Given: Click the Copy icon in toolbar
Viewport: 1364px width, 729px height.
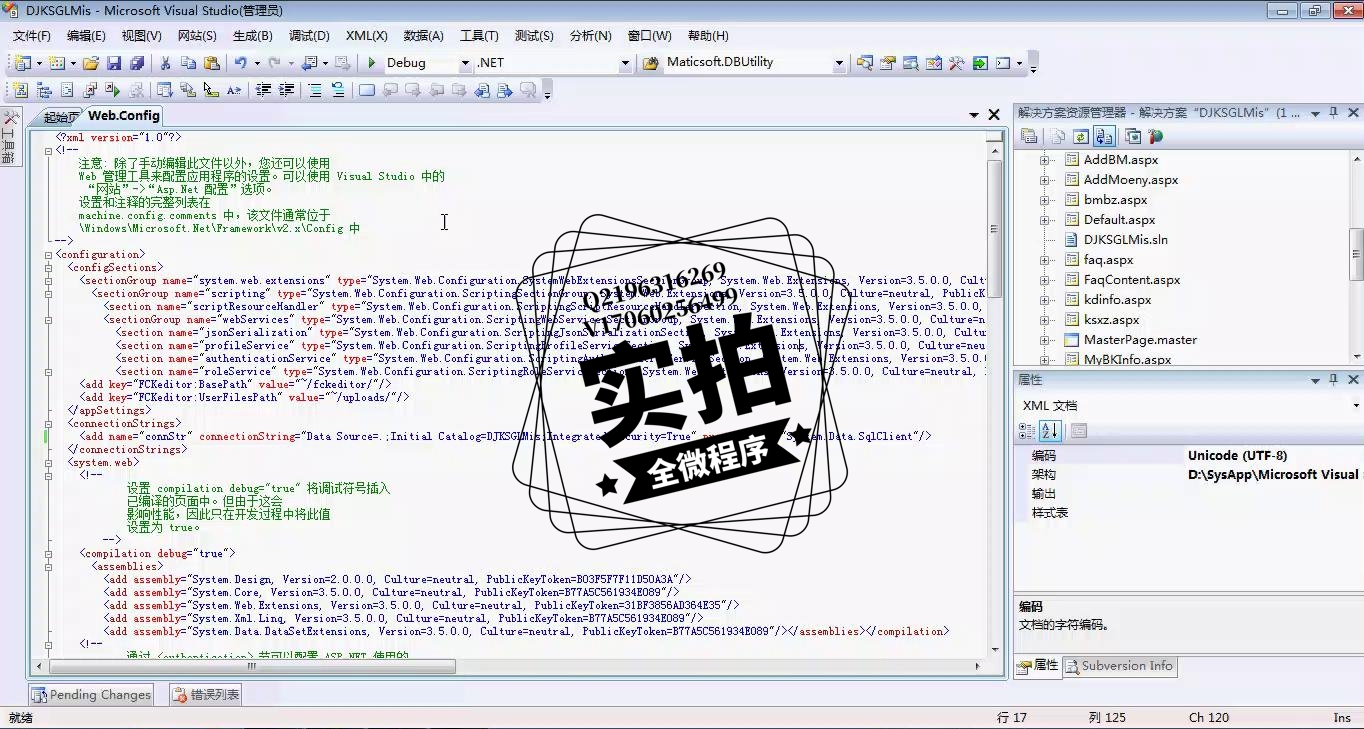Looking at the screenshot, I should click(188, 63).
